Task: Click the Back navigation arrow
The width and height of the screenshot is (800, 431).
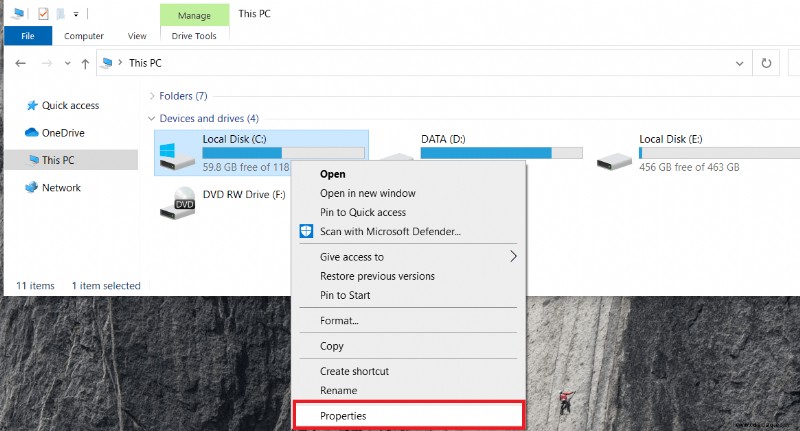Action: [20, 63]
